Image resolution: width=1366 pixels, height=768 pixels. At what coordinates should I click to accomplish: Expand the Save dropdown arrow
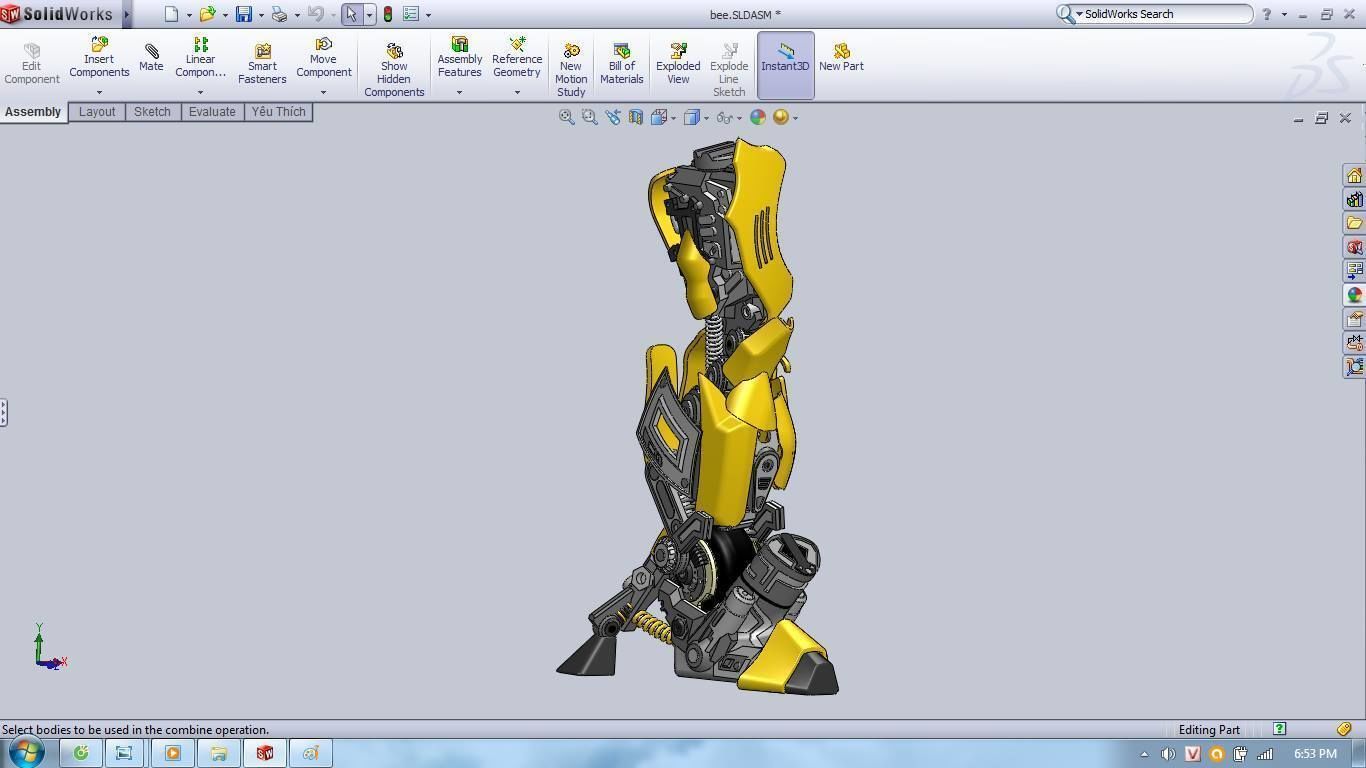(x=261, y=15)
